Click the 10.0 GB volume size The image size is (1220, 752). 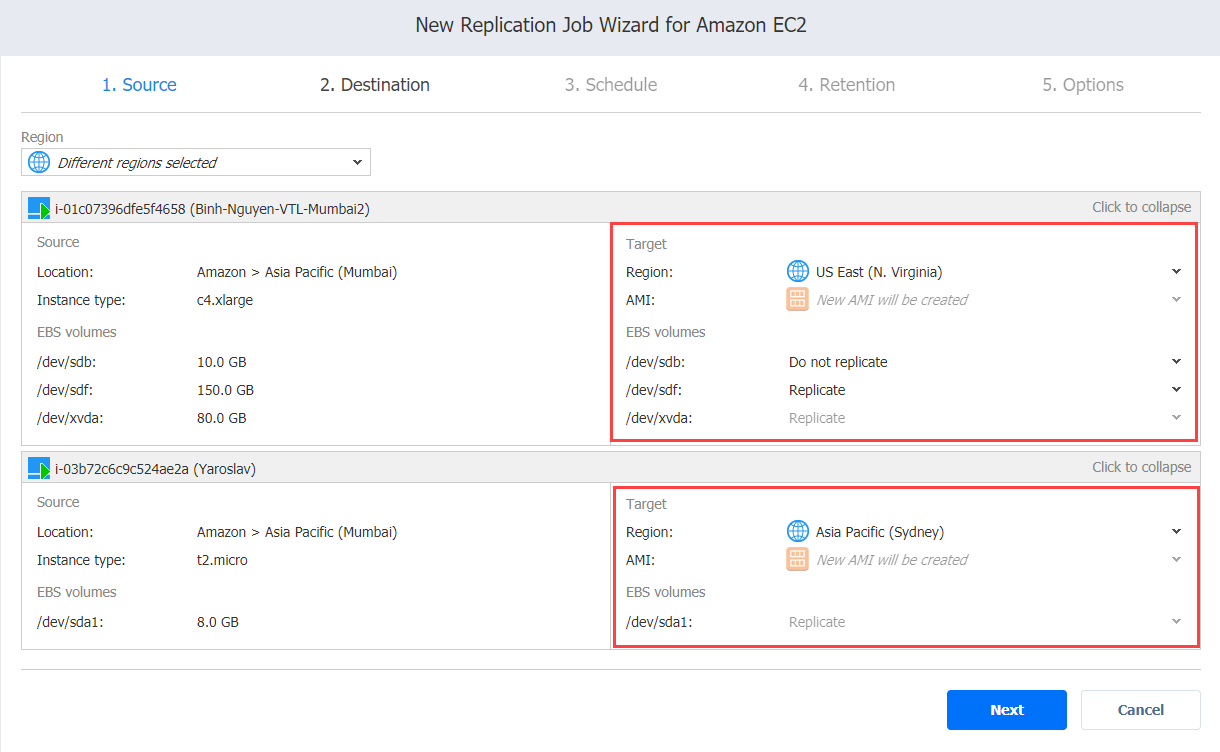(222, 362)
